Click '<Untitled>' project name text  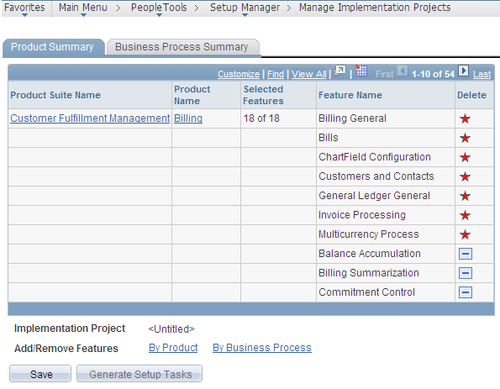[171, 329]
